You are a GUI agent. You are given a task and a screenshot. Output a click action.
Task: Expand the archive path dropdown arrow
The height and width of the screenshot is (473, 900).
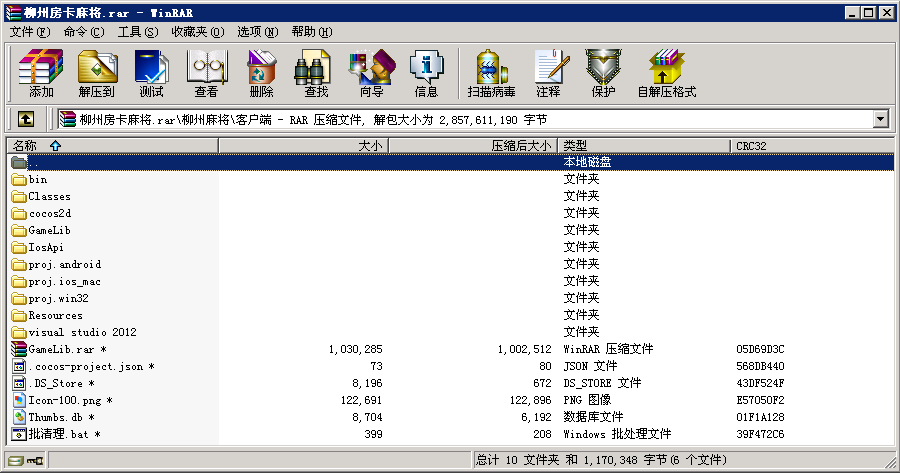(880, 119)
